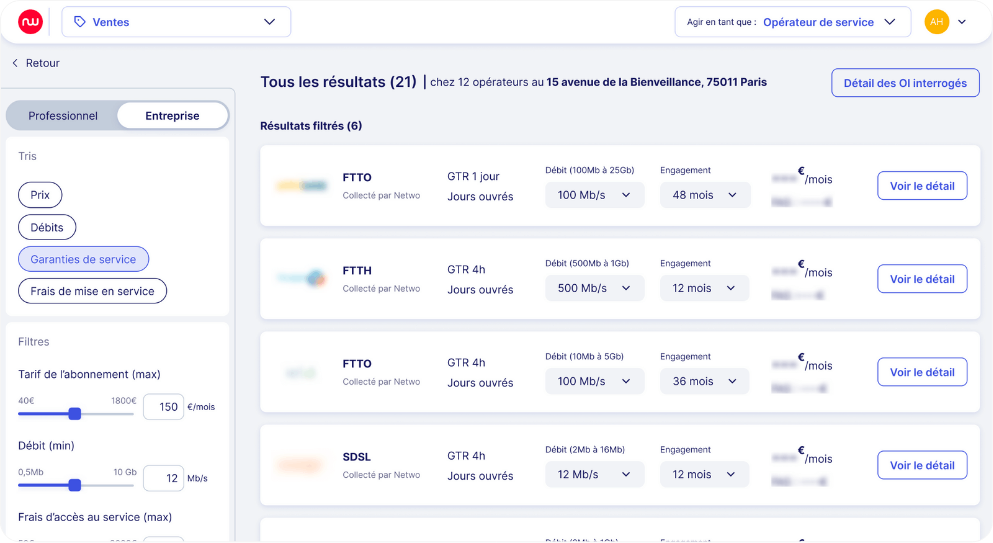Open the 36 mois engagement dropdown
993x543 pixels.
coord(705,381)
